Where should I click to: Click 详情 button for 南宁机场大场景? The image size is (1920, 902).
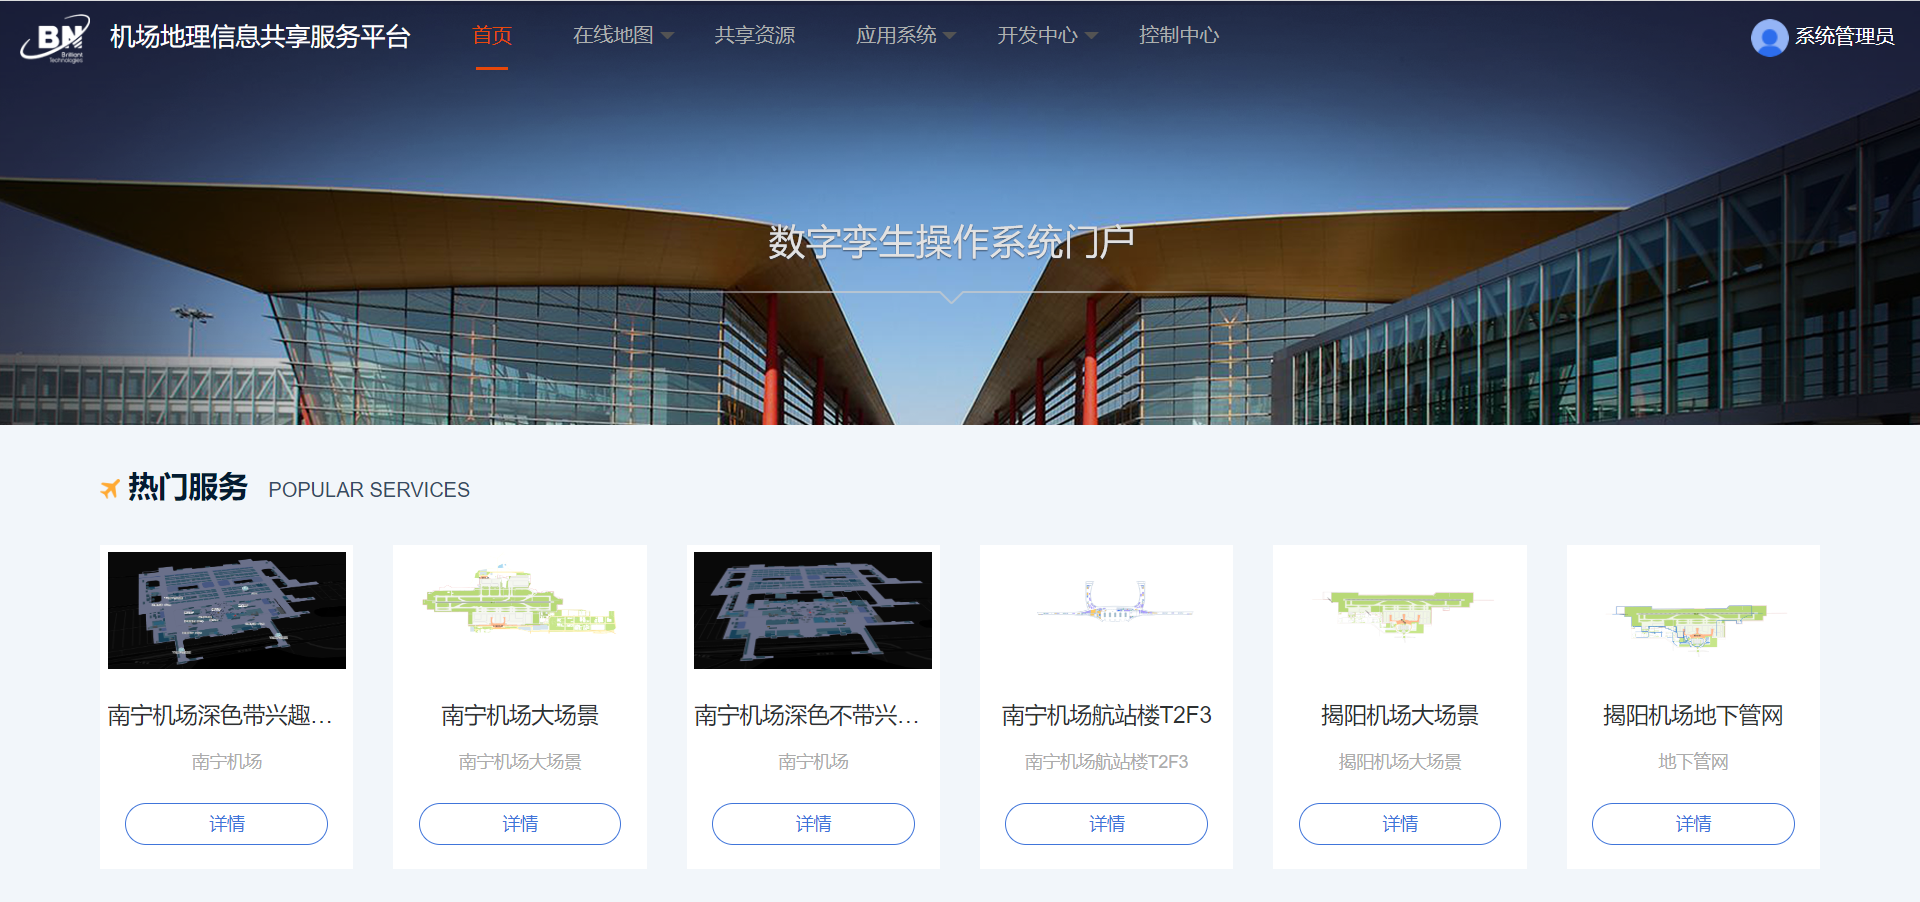520,824
